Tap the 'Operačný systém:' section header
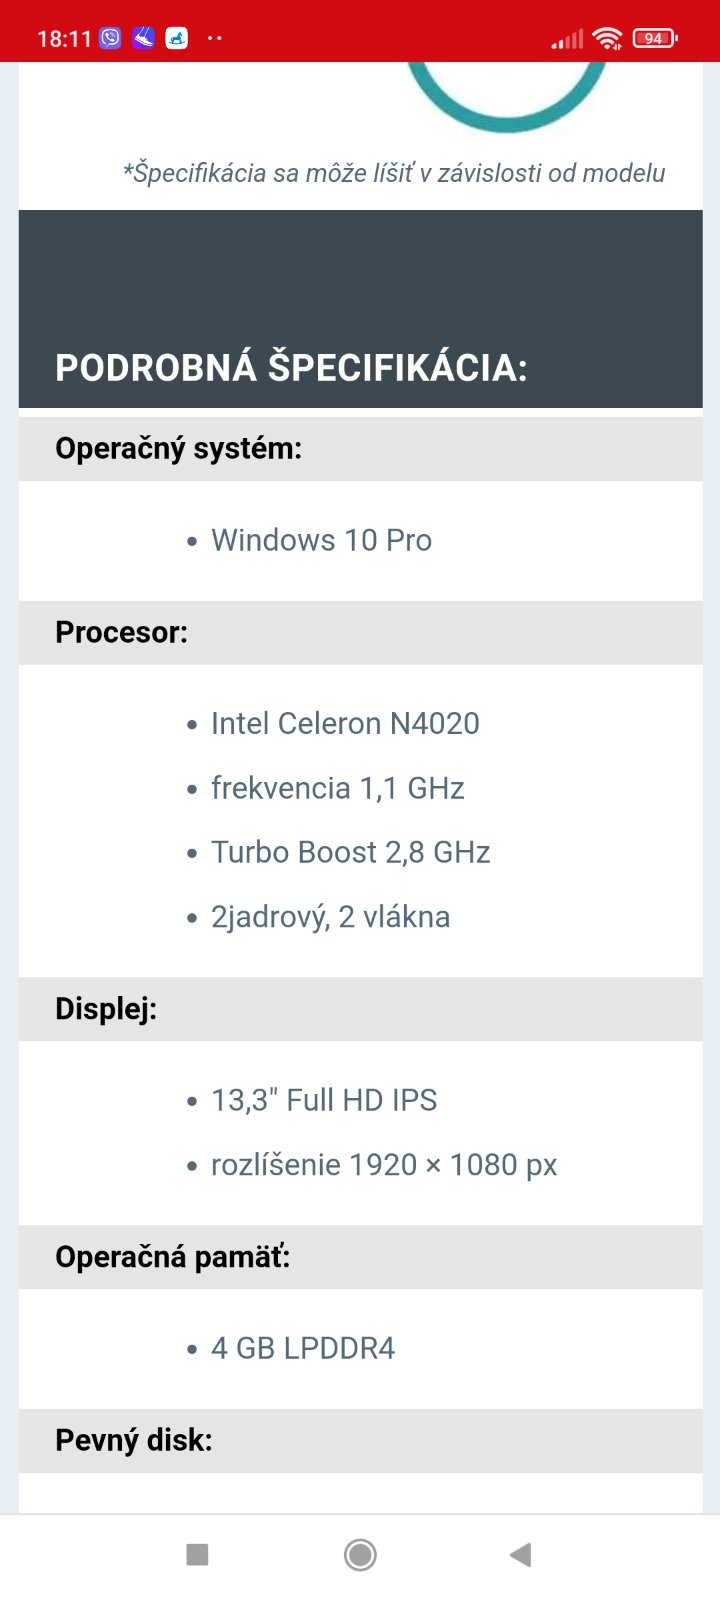 [x=178, y=448]
